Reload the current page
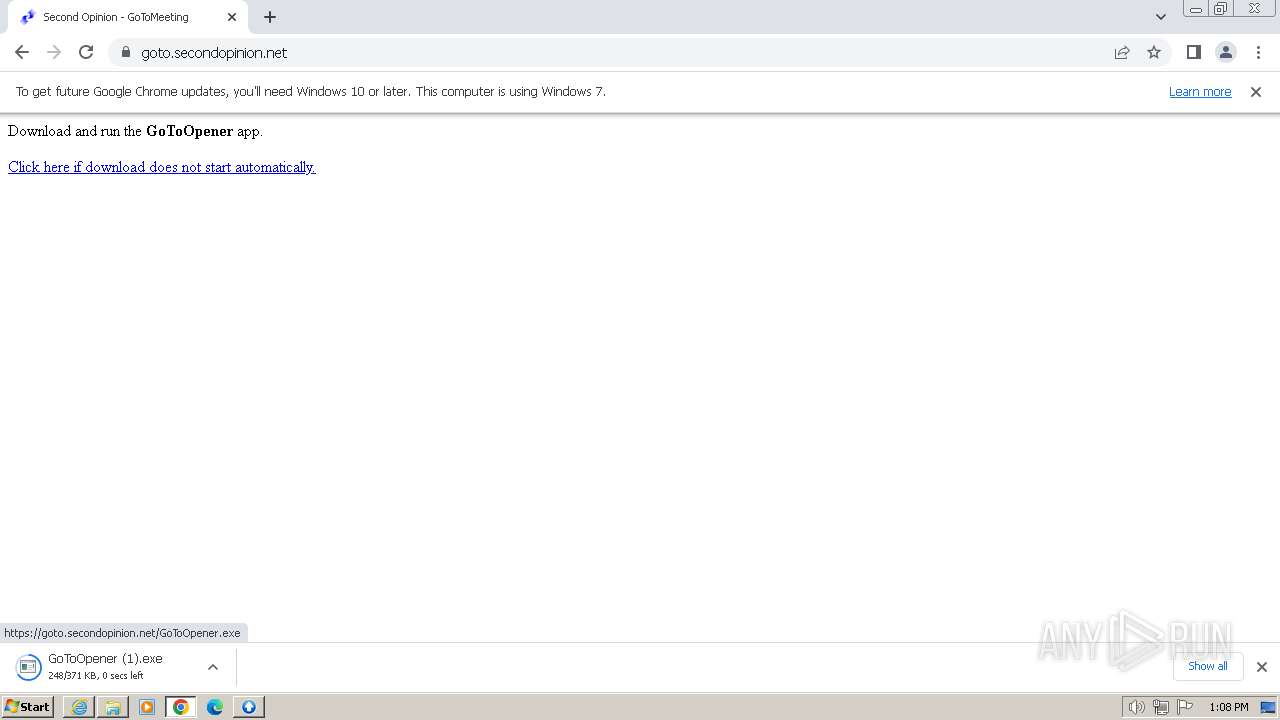The image size is (1280, 720). 86,52
